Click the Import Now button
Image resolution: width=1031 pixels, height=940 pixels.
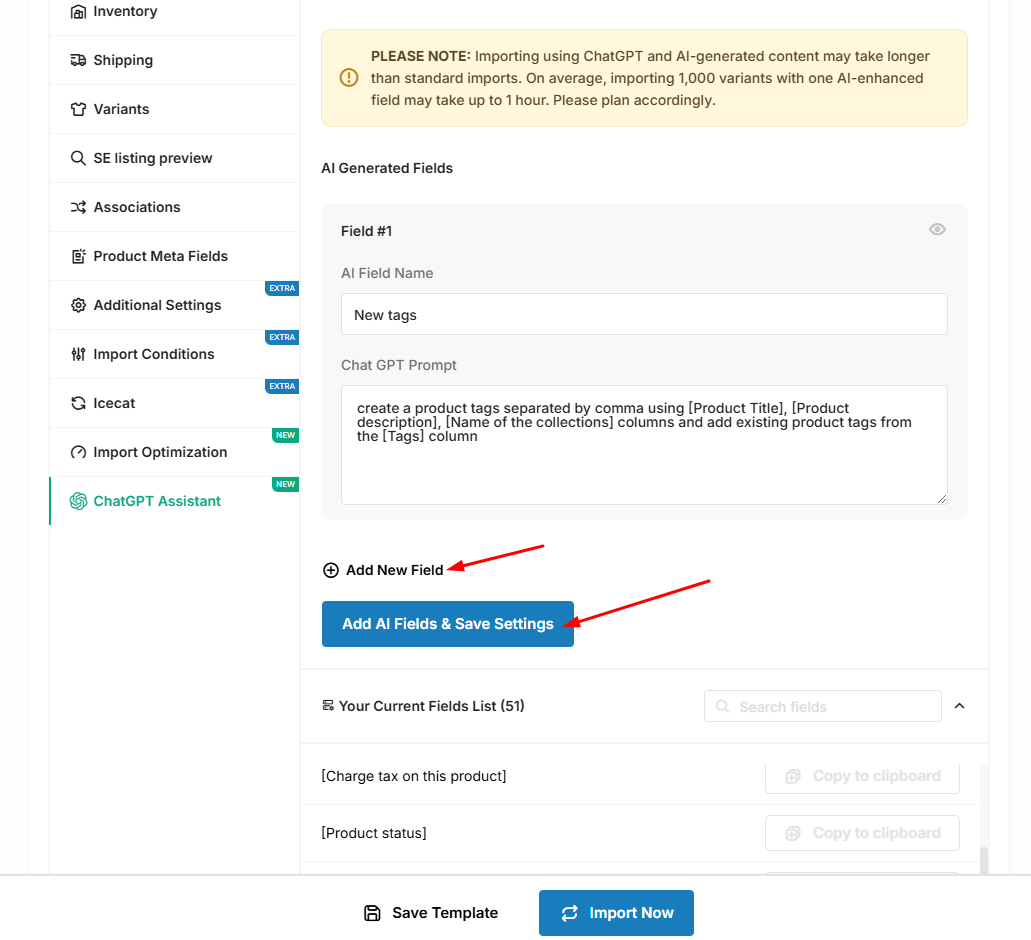(616, 913)
